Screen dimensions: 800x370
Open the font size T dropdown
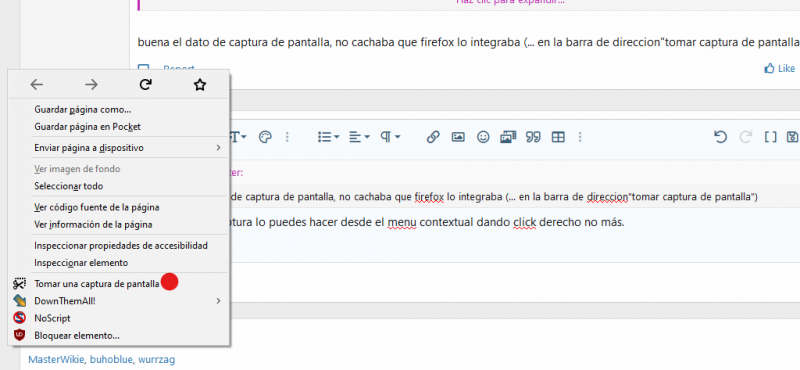coord(239,137)
